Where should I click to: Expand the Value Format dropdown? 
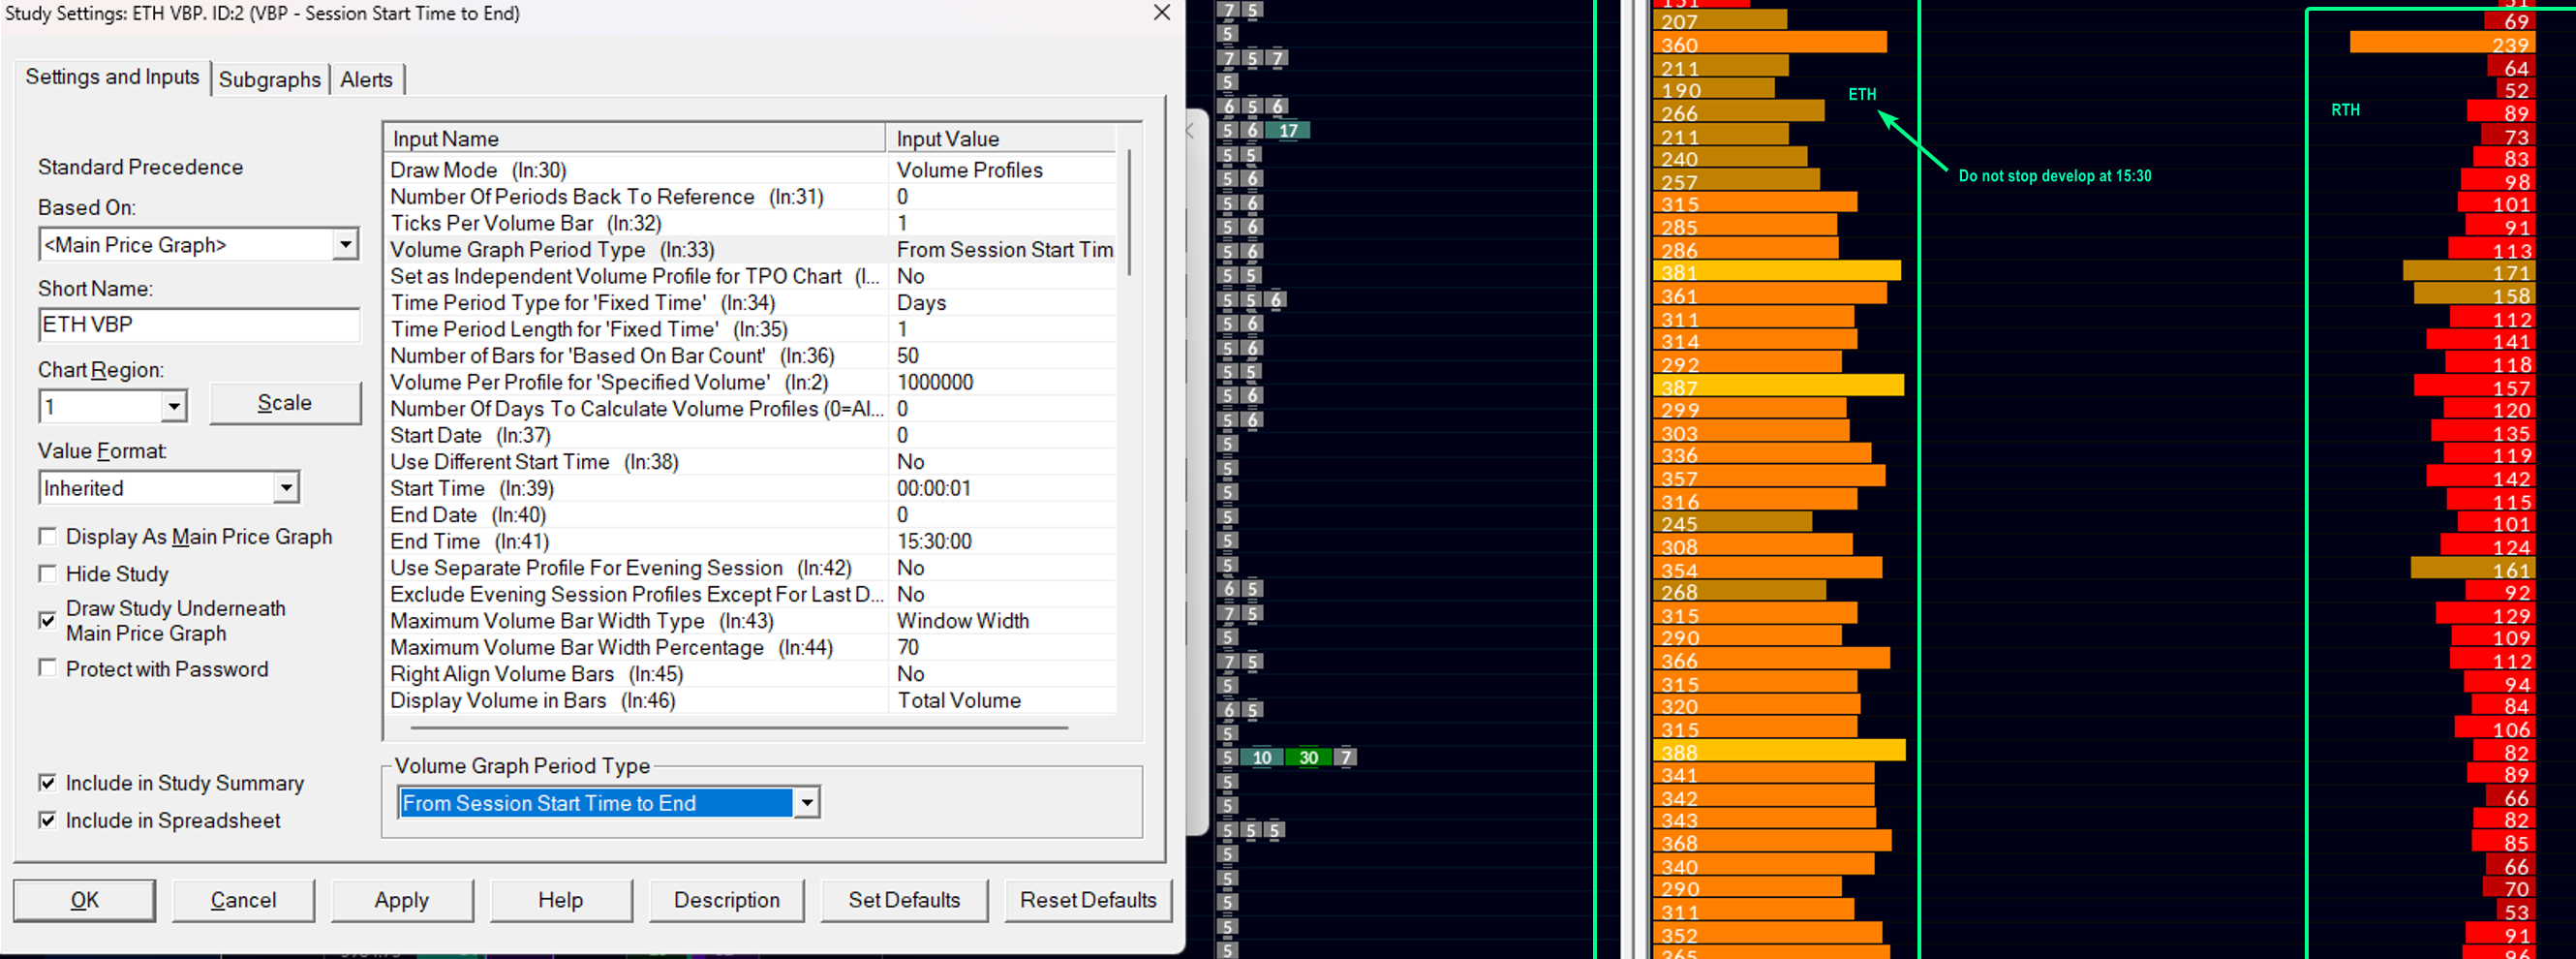click(x=286, y=488)
